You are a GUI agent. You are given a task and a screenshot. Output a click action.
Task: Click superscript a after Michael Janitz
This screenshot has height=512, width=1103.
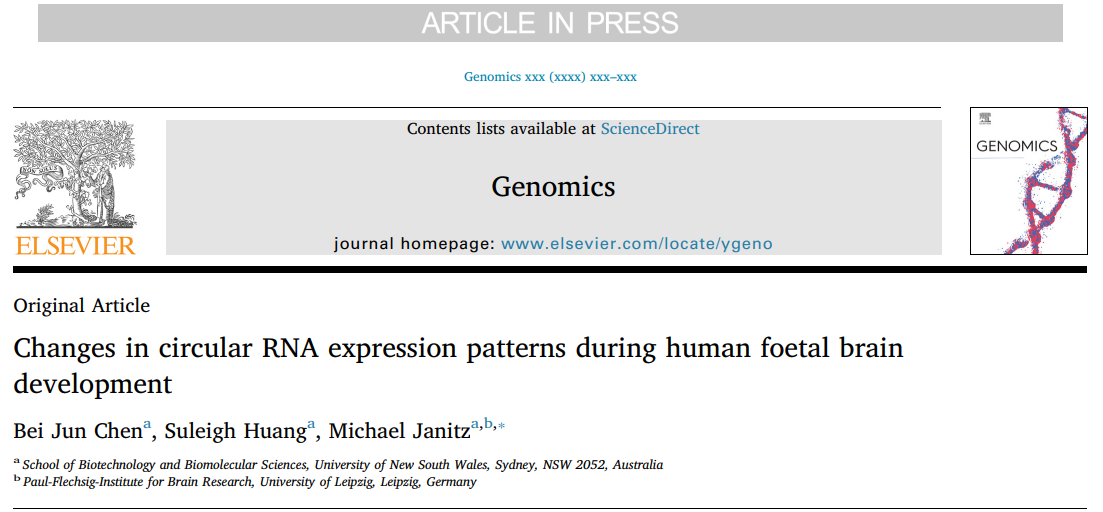coord(475,424)
